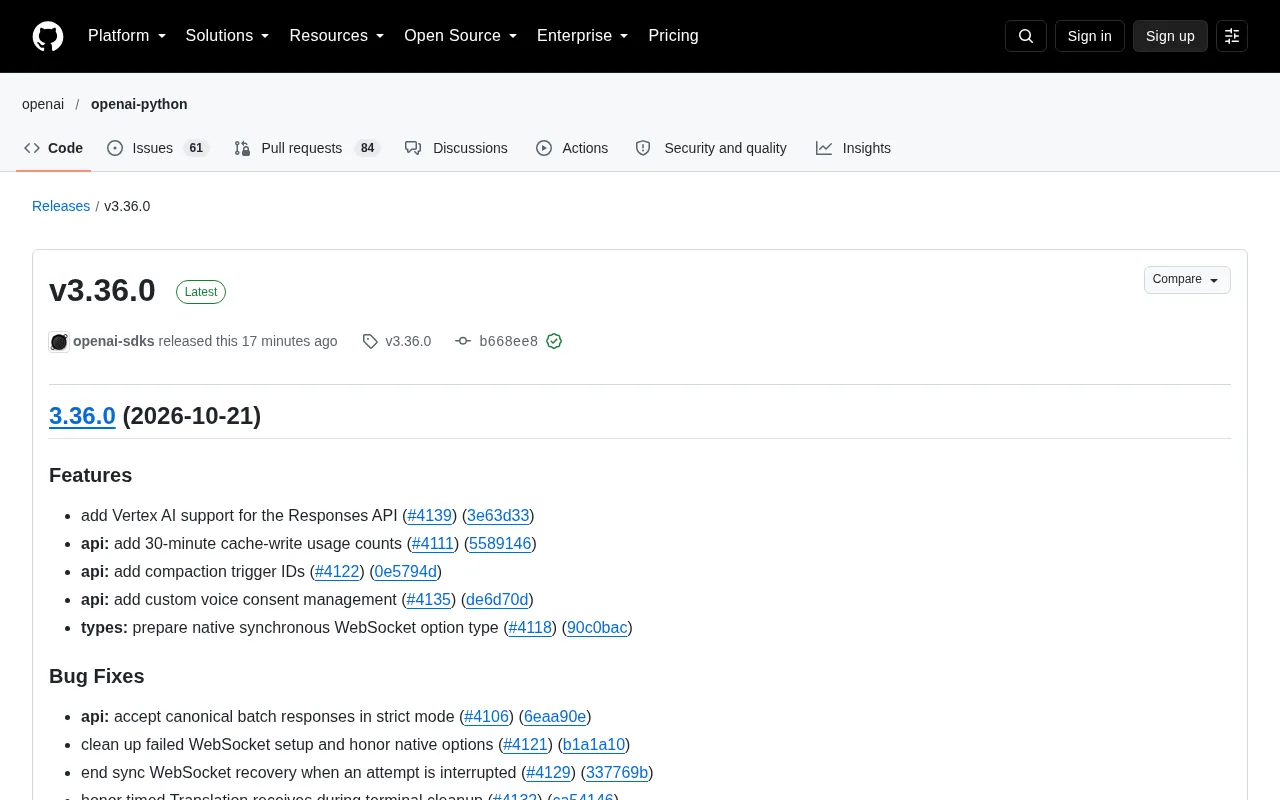Switch to the Code tab
1280x800 pixels.
[54, 148]
